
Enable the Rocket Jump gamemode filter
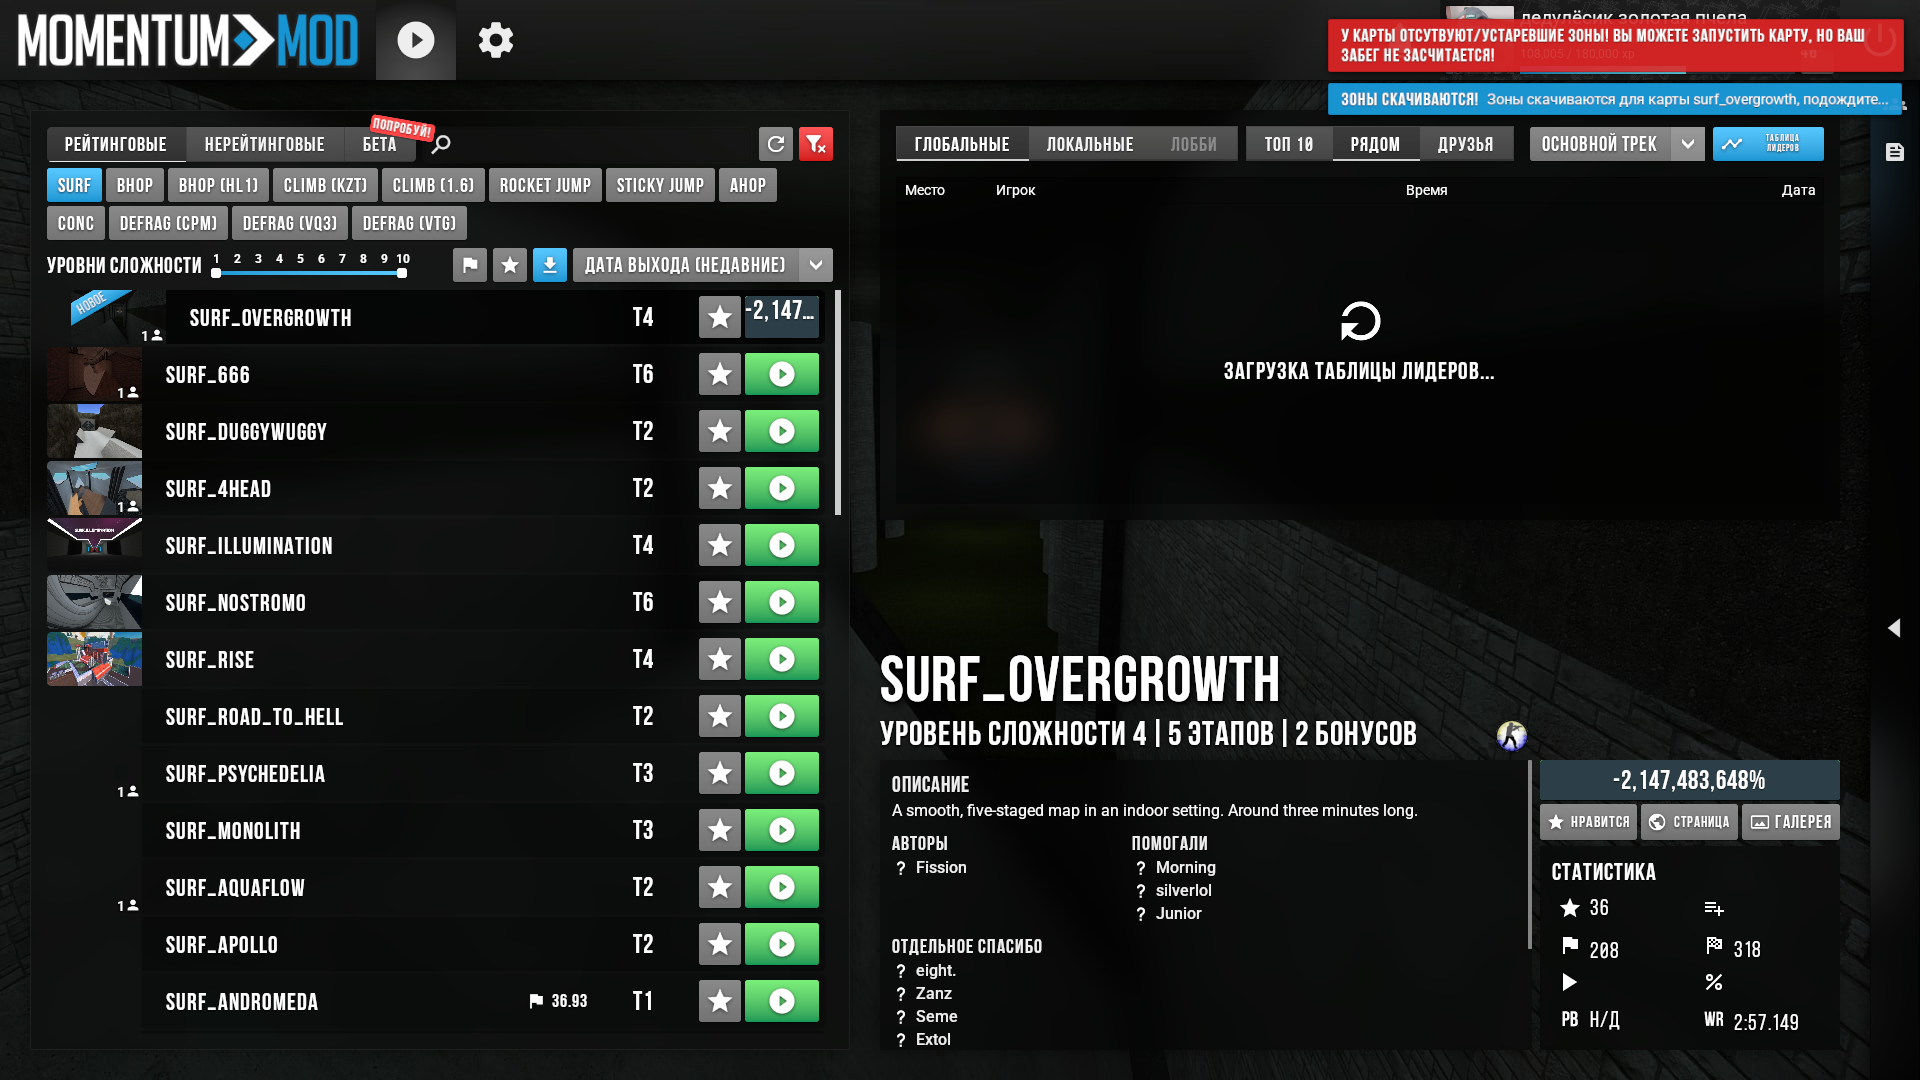[x=545, y=185]
